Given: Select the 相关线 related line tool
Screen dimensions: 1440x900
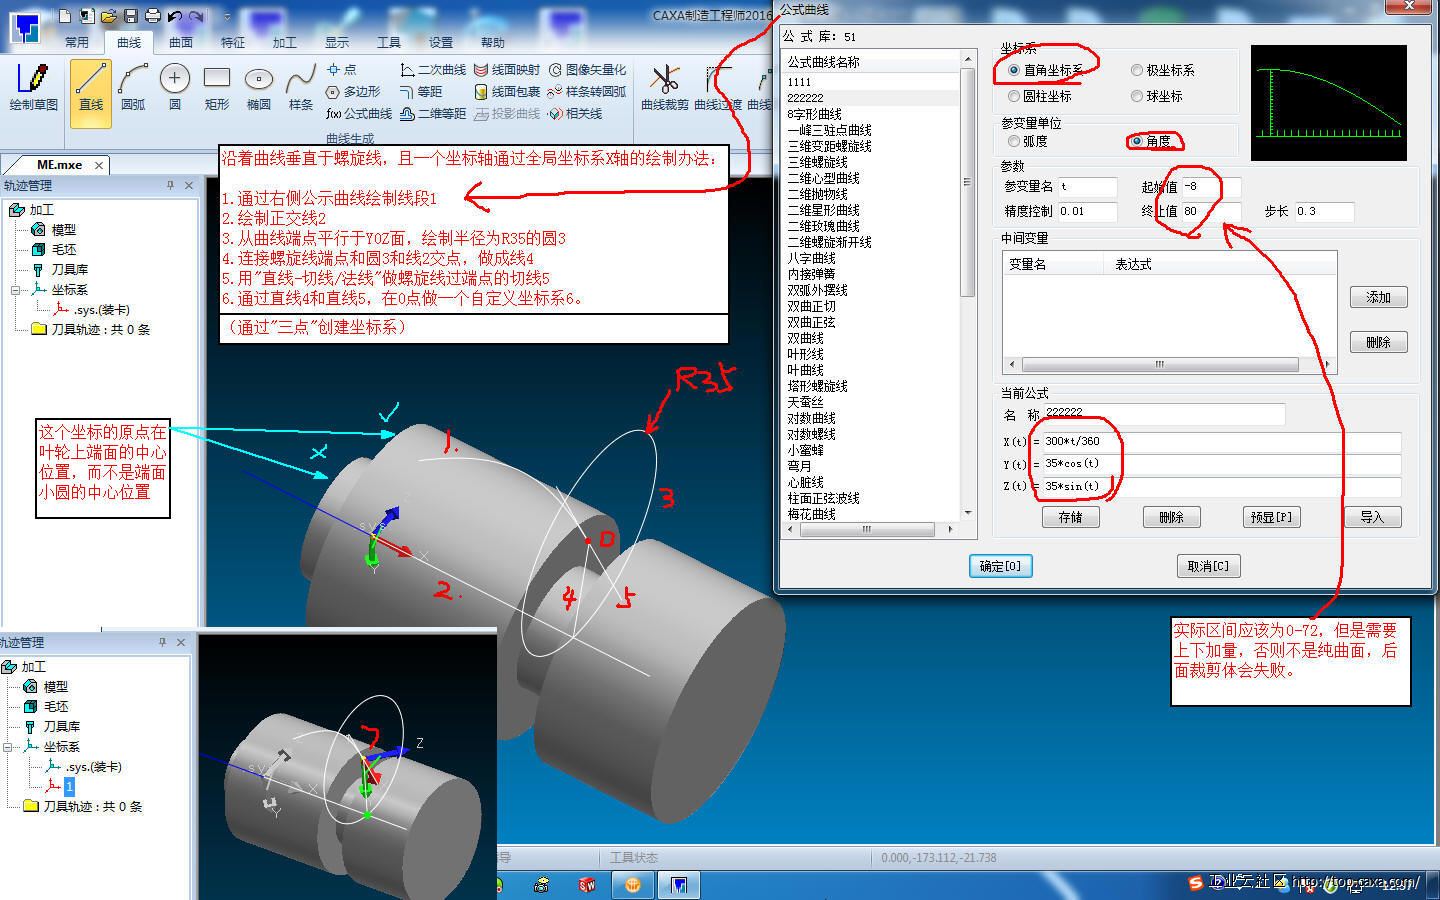Looking at the screenshot, I should pyautogui.click(x=575, y=113).
